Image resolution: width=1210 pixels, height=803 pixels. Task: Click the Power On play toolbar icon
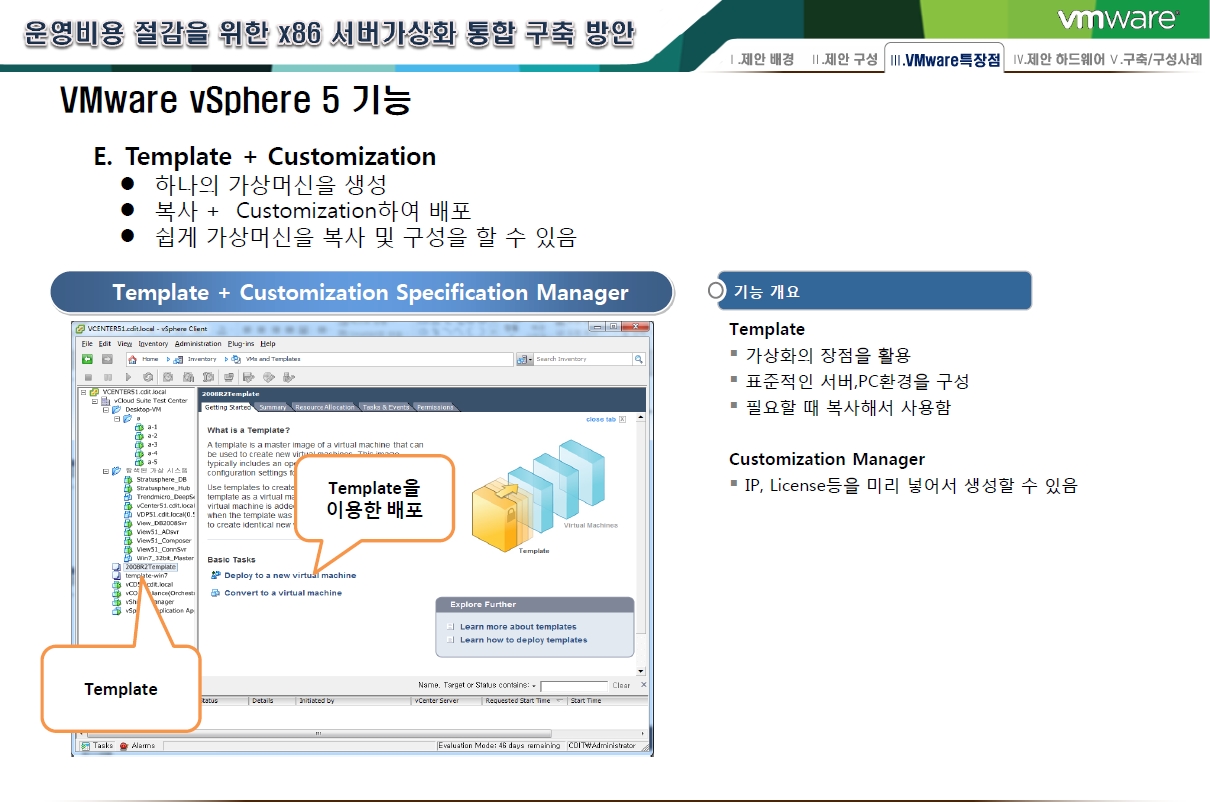pos(127,377)
